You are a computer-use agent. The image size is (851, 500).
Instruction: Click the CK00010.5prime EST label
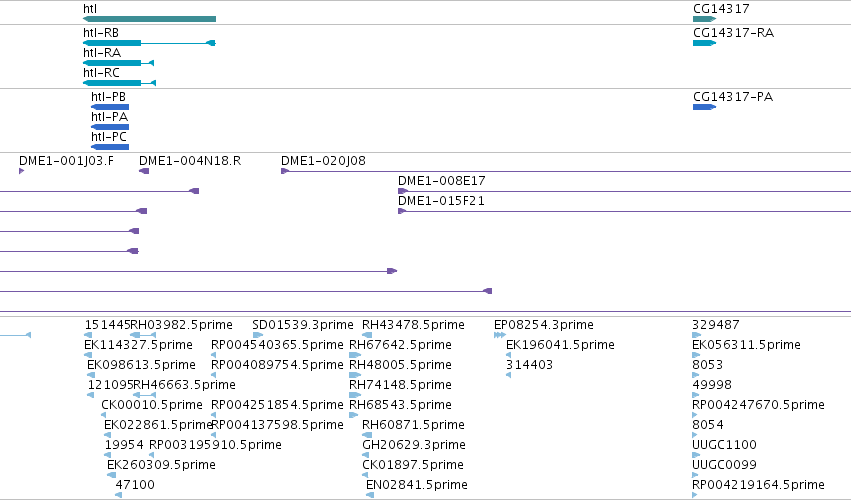(x=152, y=405)
